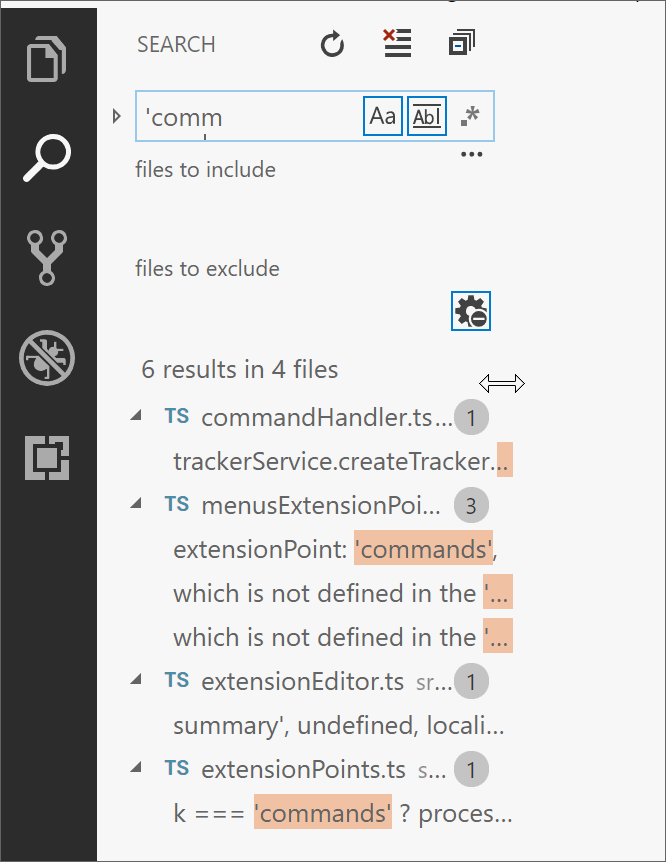The height and width of the screenshot is (862, 666).
Task: Expand the replace field chevron
Action: tap(117, 116)
